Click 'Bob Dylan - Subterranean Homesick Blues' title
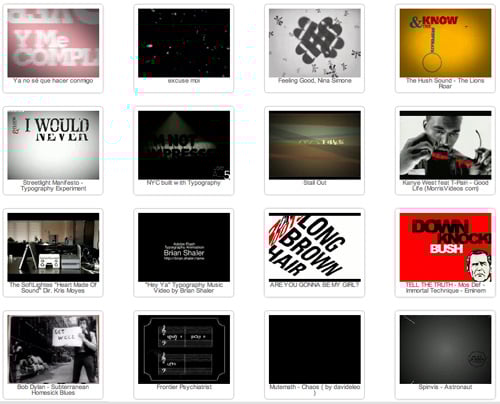This screenshot has height=404, width=500. (x=53, y=390)
